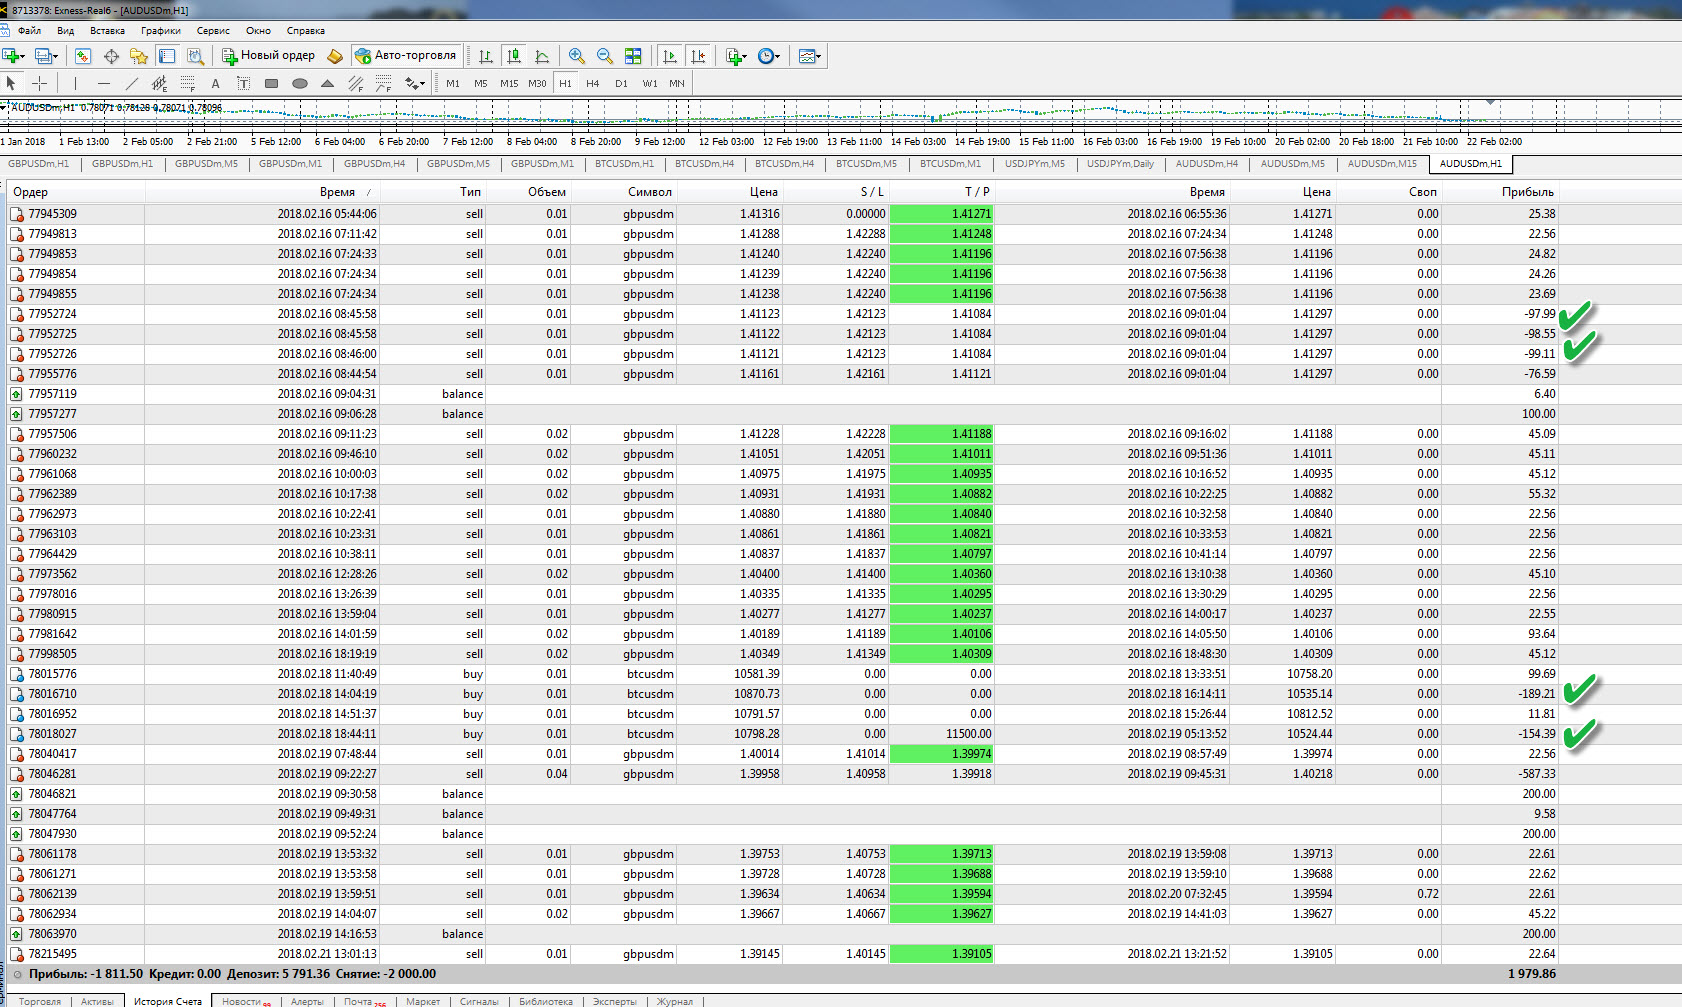Image resolution: width=1682 pixels, height=1007 pixels.
Task: Toggle the Chart Auto Scroll button
Action: point(670,56)
